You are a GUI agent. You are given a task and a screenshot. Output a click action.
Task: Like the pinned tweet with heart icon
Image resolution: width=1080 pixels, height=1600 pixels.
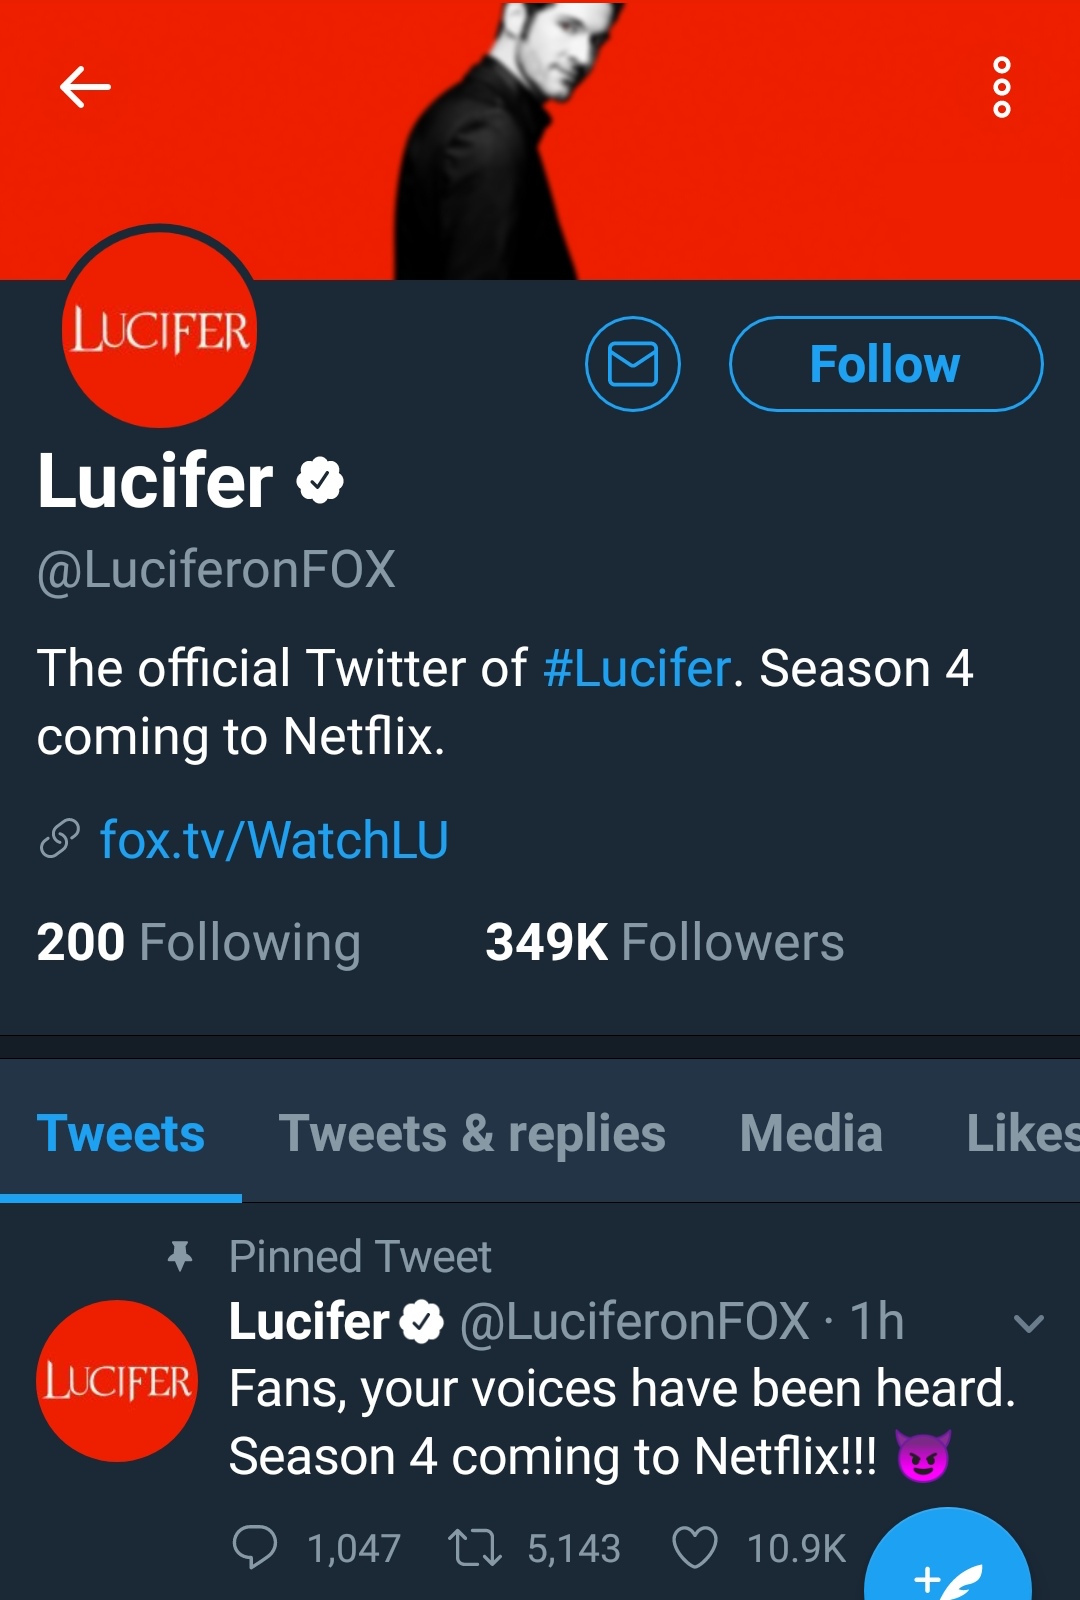click(695, 1547)
